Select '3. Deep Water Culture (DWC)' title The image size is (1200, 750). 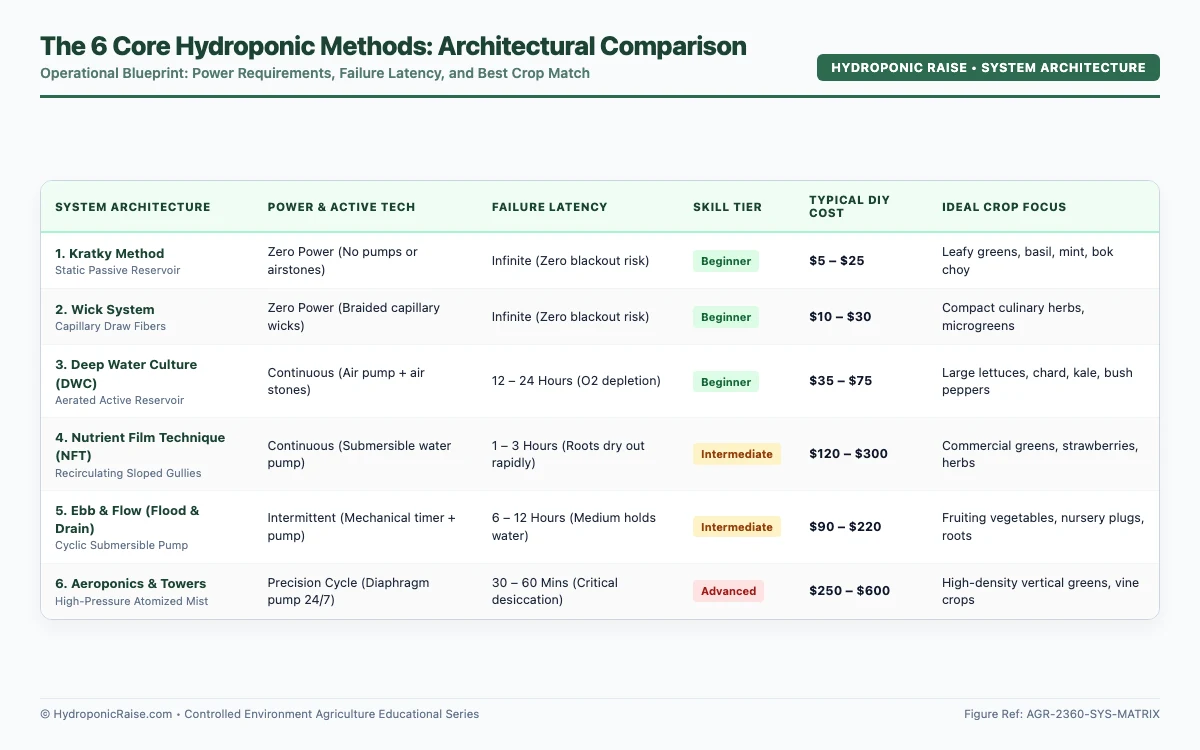coord(126,373)
